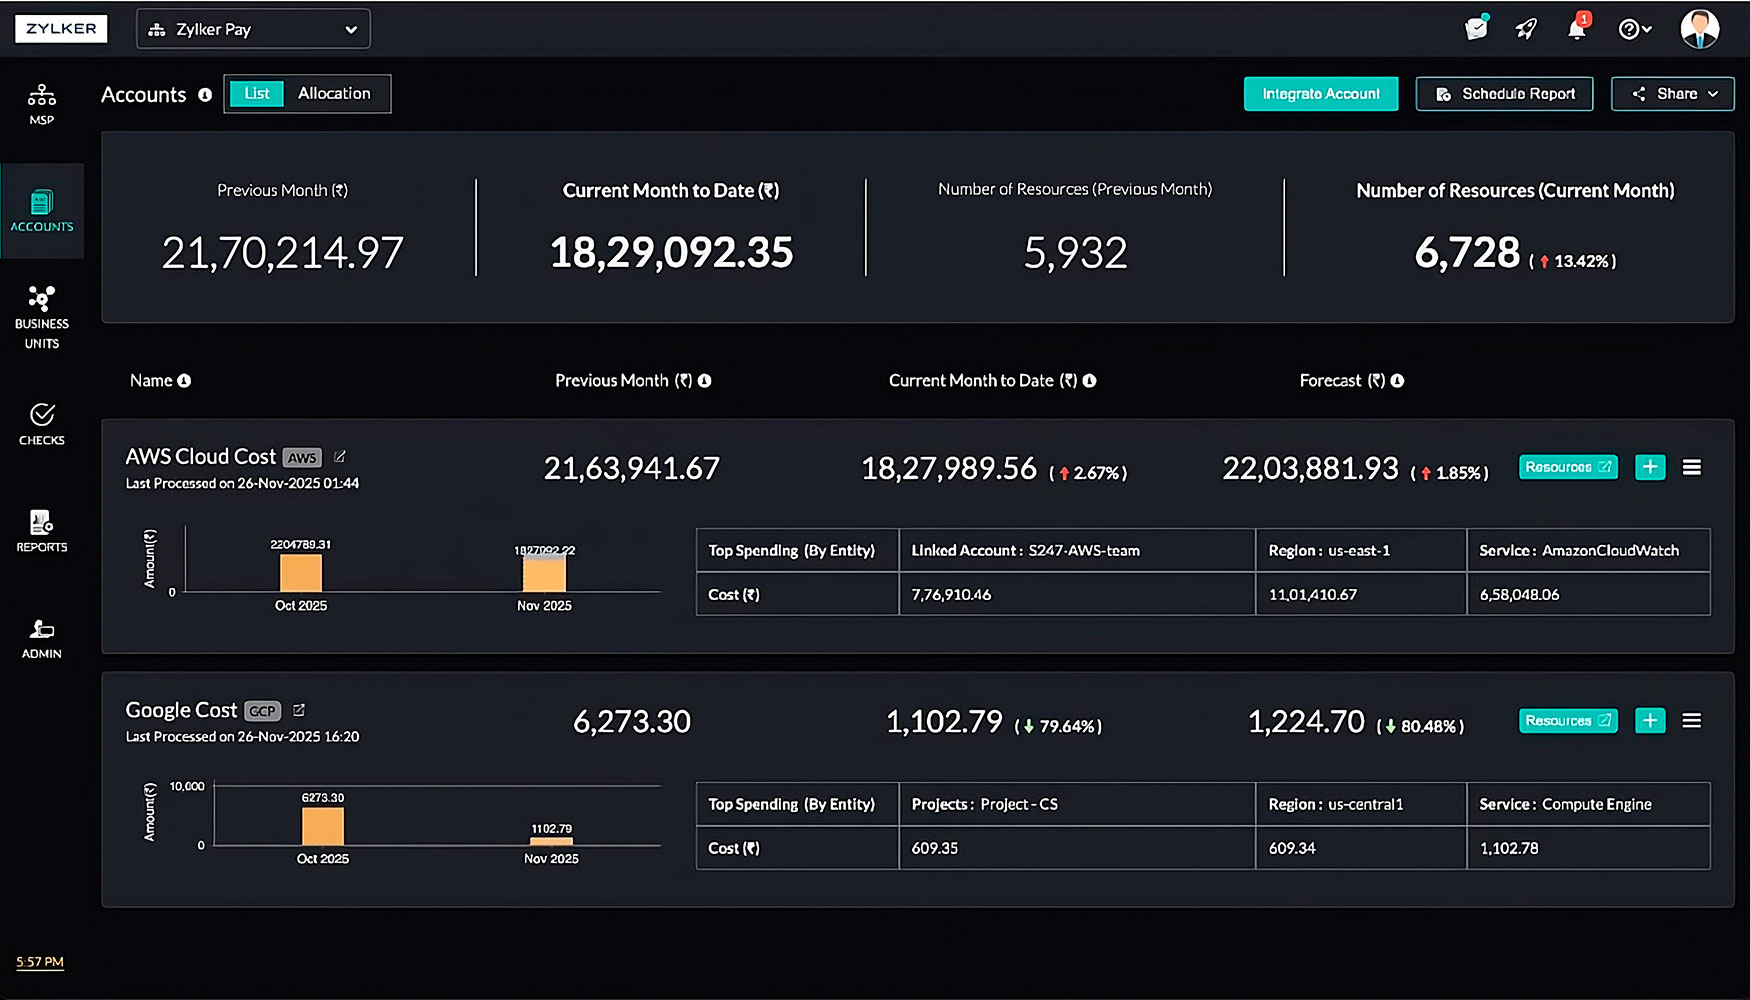The image size is (1750, 1000).
Task: Open the Checks section
Action: tap(41, 423)
